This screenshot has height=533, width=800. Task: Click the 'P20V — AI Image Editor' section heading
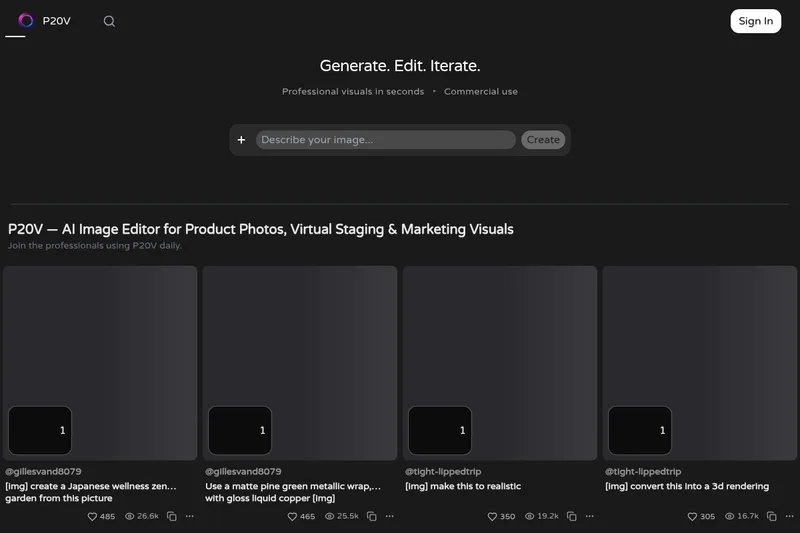click(261, 230)
